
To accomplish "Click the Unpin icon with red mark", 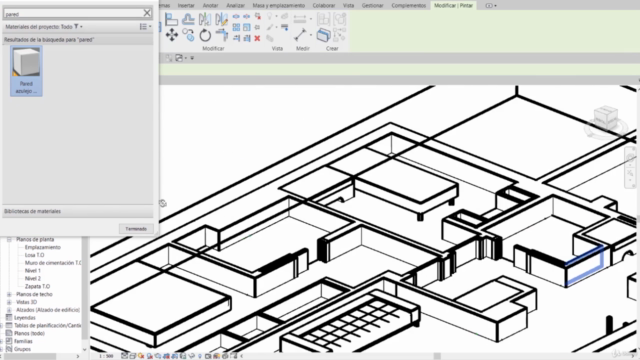I will (258, 17).
